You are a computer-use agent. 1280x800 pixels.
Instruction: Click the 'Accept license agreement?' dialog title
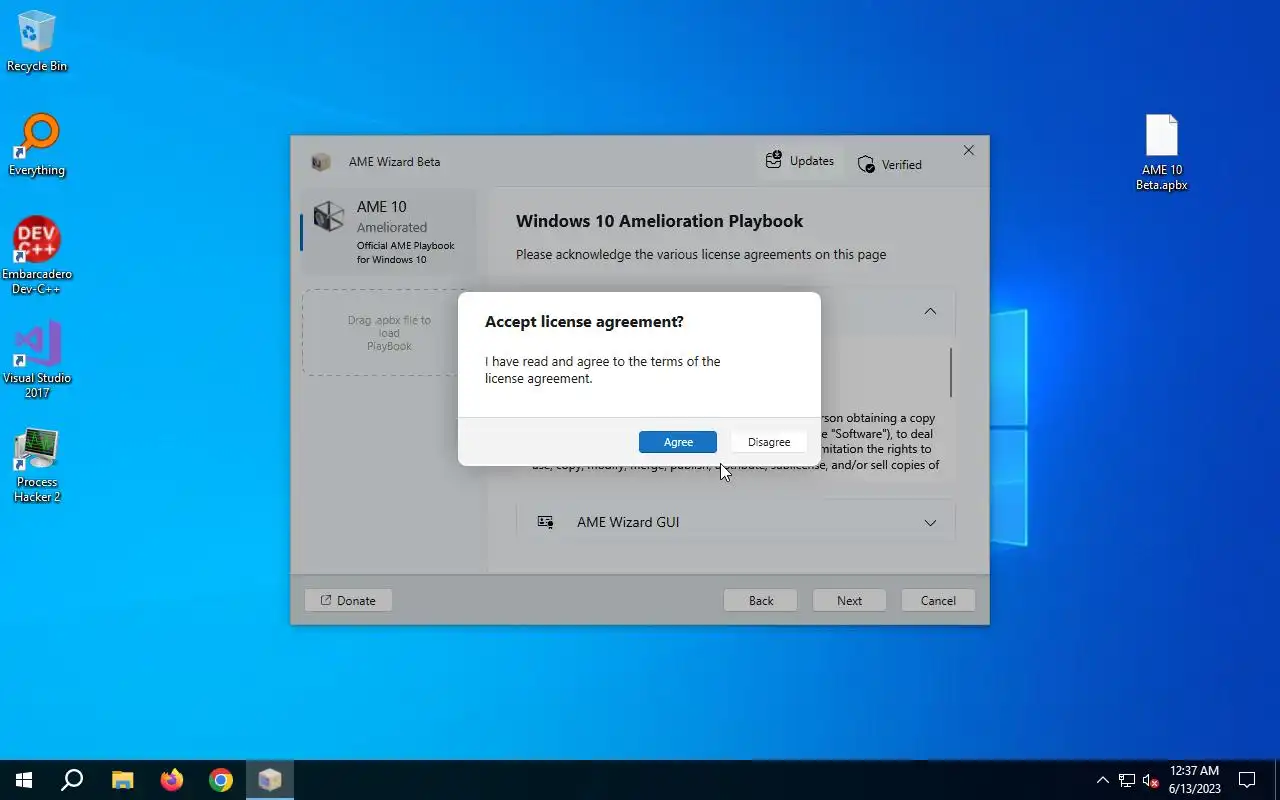[x=584, y=322]
